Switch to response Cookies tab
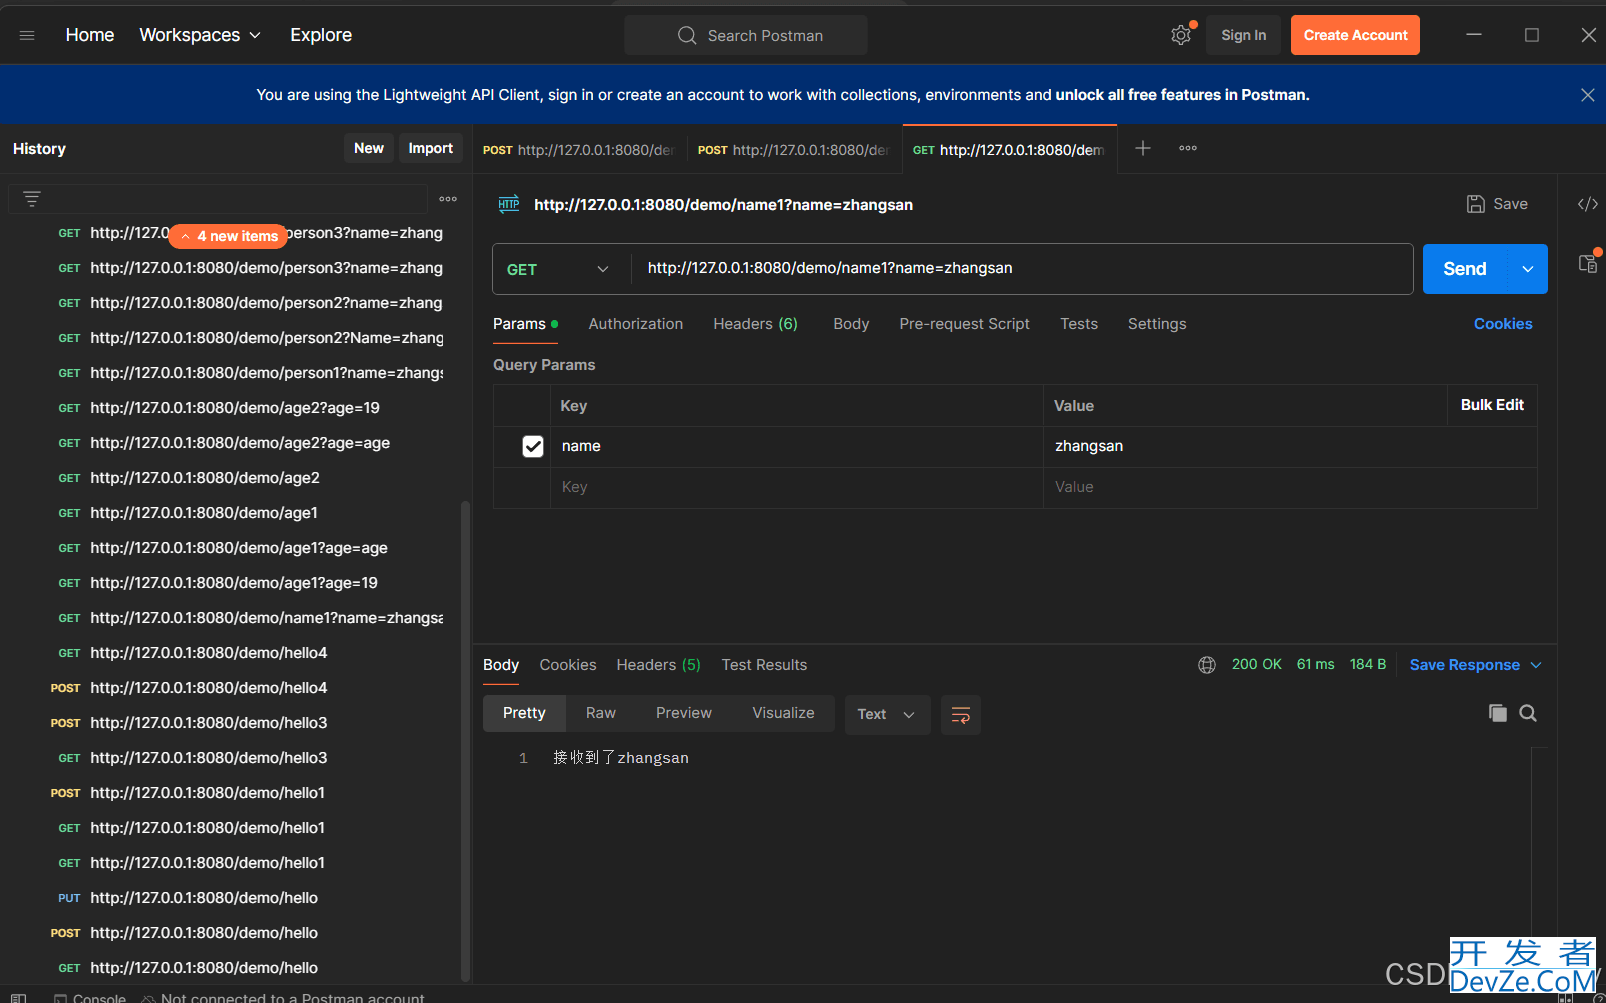1606x1003 pixels. point(568,665)
